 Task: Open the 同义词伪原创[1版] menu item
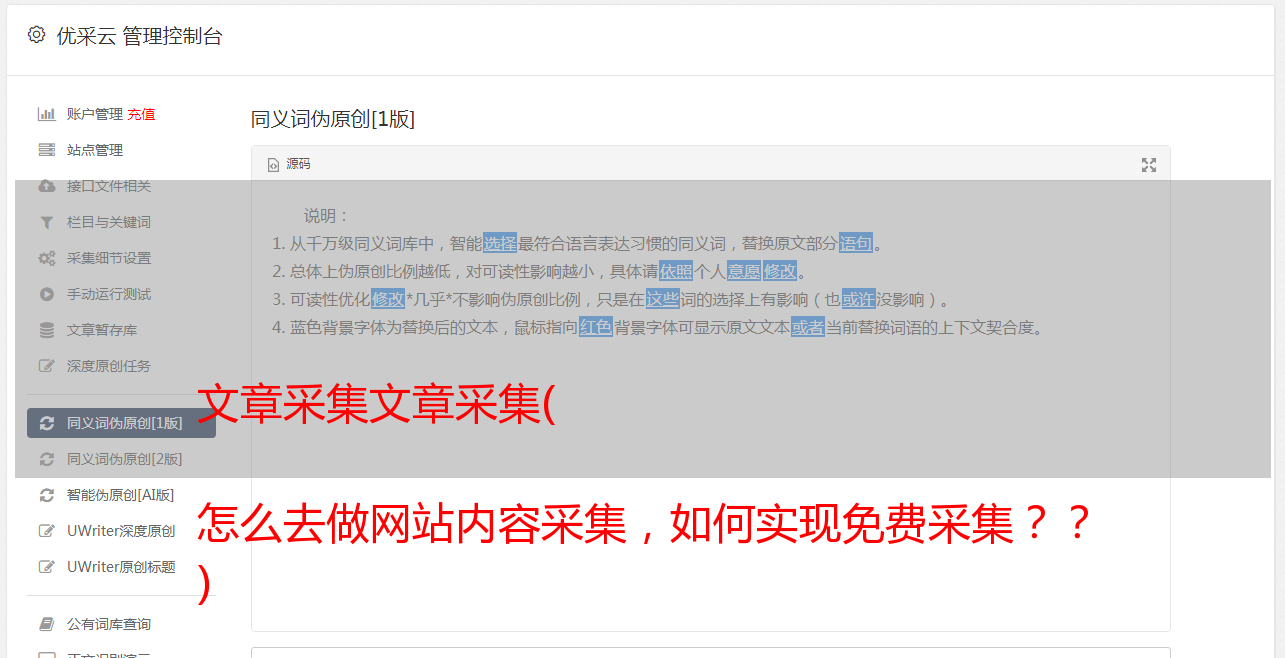(x=121, y=423)
